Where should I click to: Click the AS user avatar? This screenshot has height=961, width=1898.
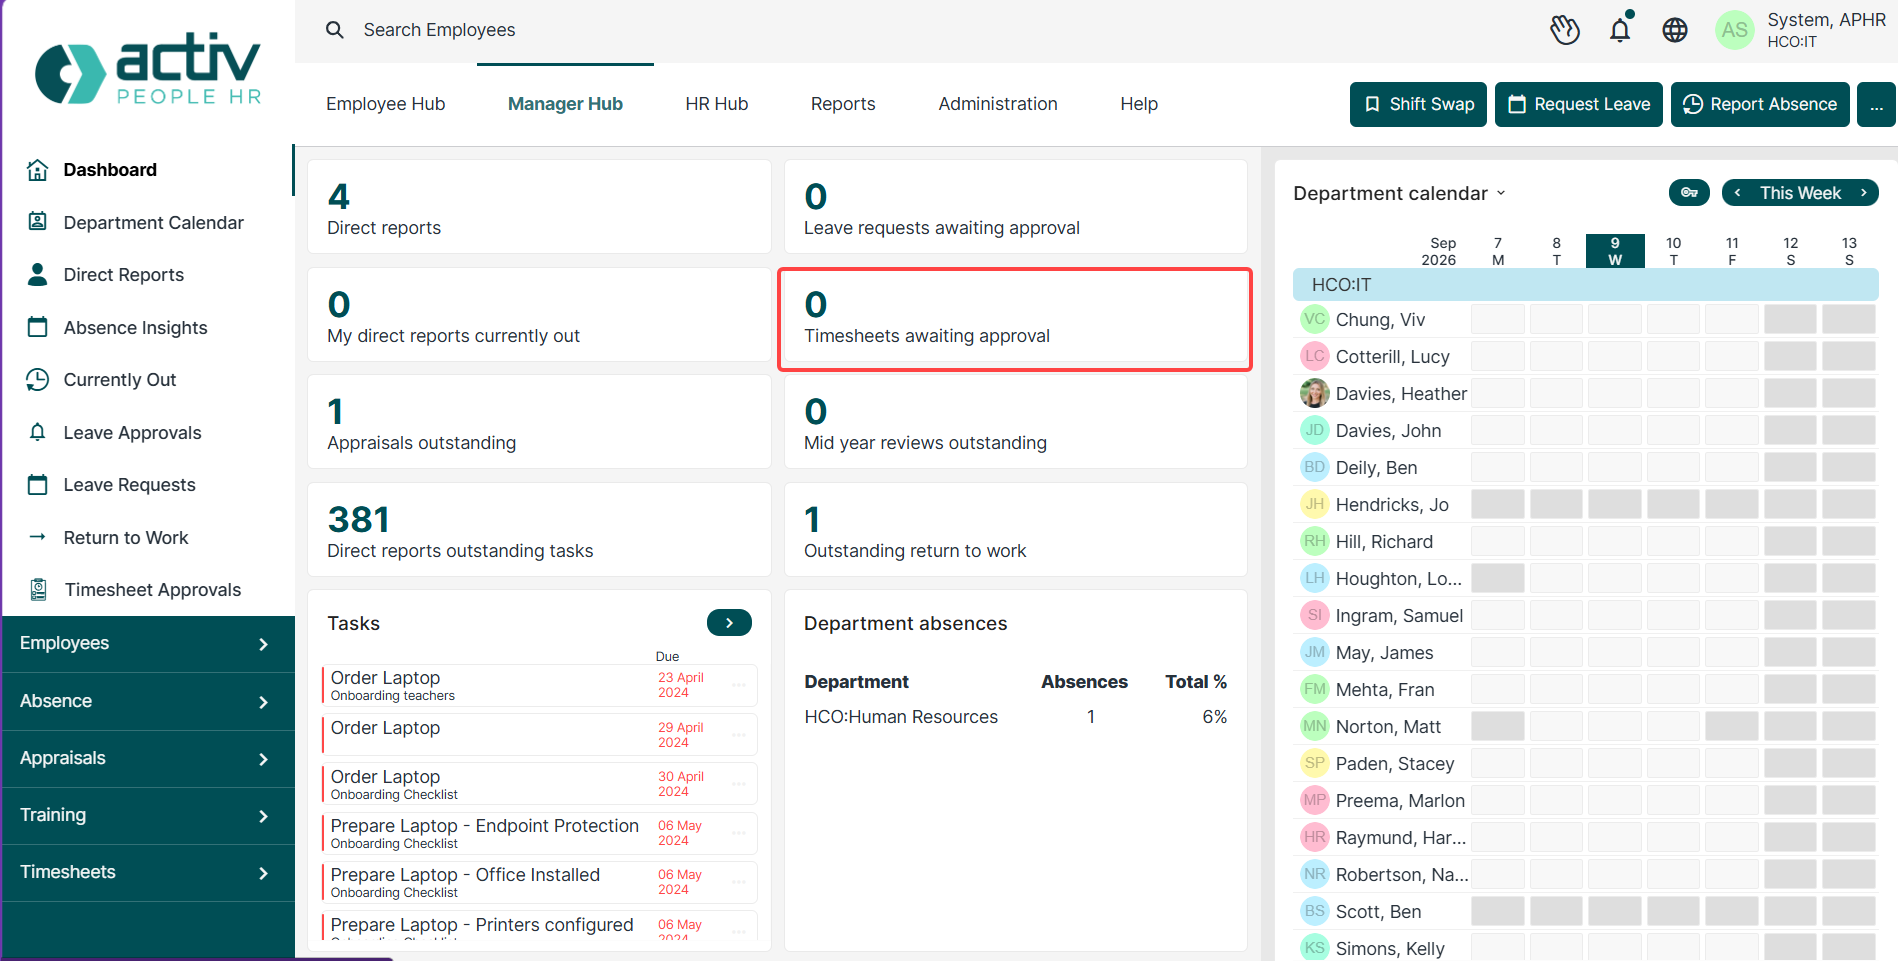point(1735,30)
